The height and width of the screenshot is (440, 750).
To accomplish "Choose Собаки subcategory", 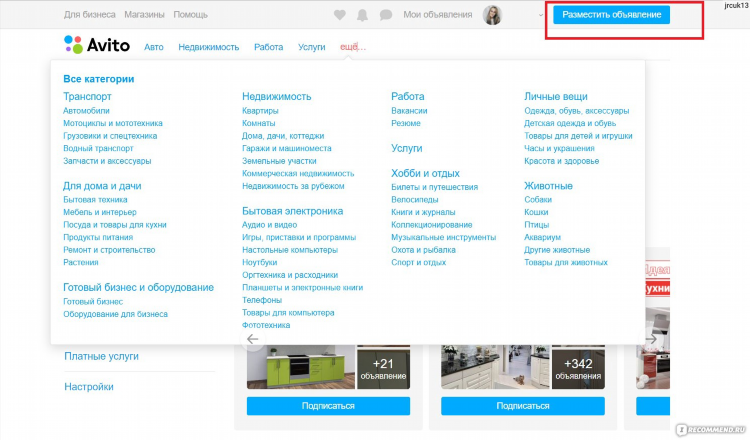I will [538, 199].
